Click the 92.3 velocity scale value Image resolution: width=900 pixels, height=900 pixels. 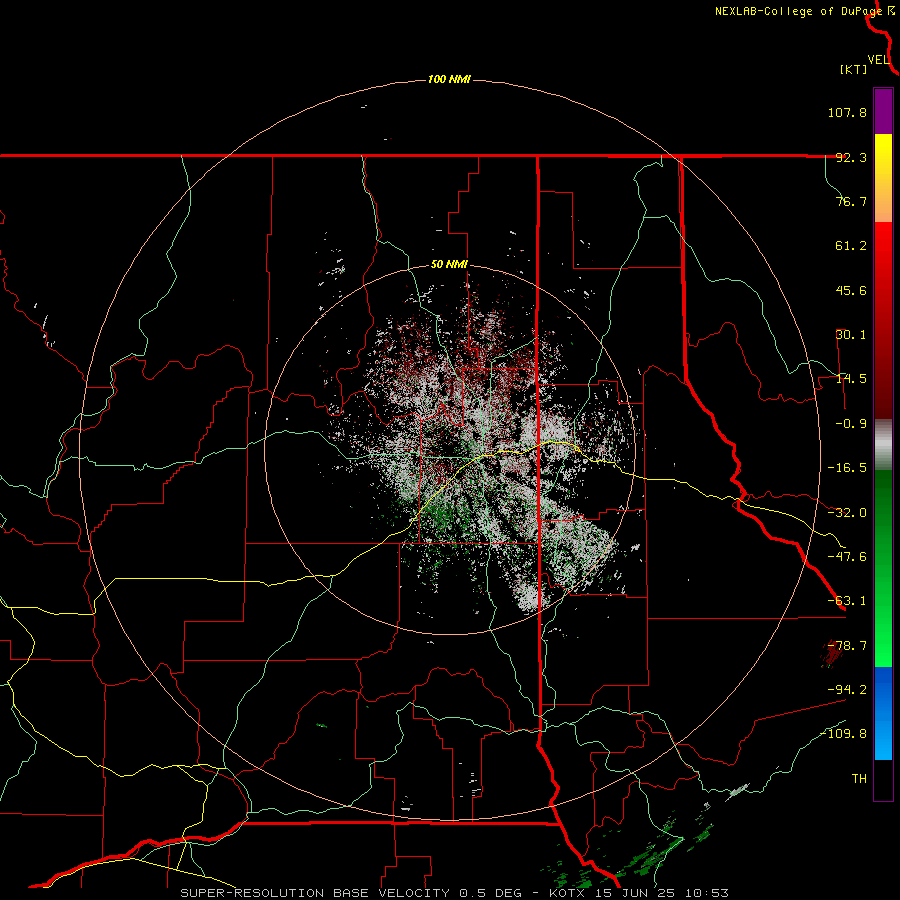pos(851,157)
